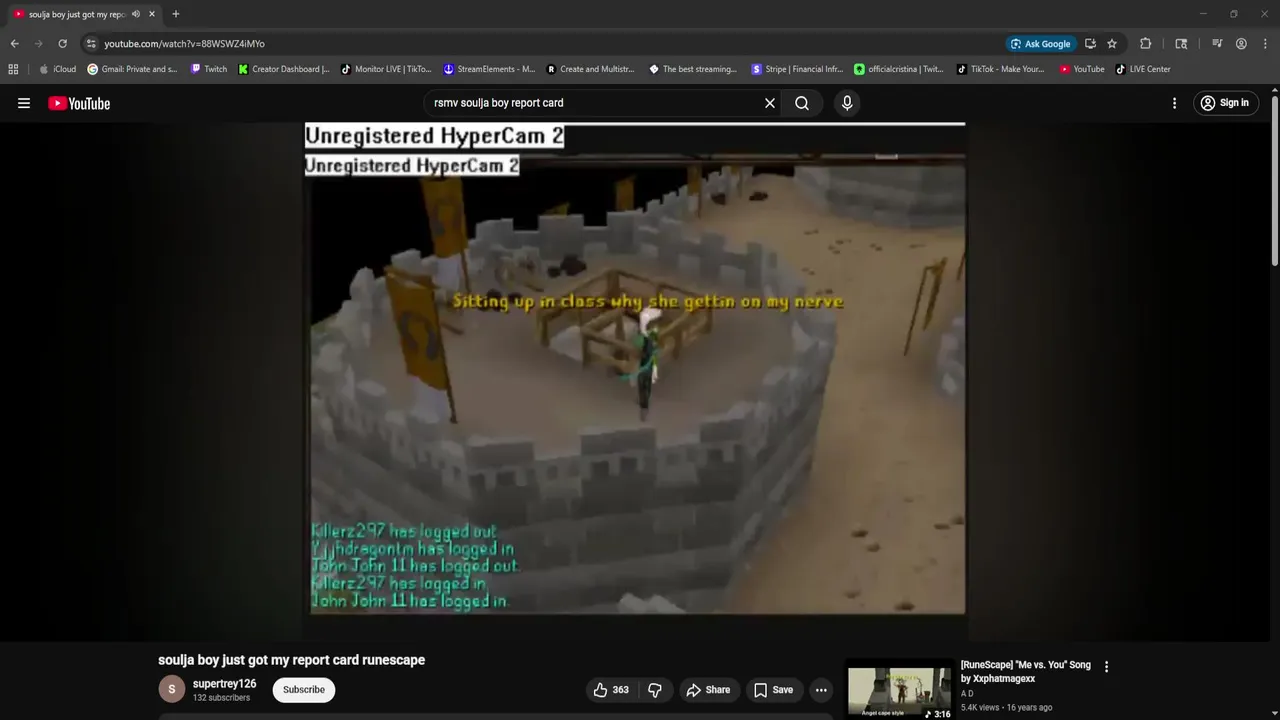Open Stripe Financial Infrastructure bookmark
The image size is (1280, 720).
(x=797, y=69)
